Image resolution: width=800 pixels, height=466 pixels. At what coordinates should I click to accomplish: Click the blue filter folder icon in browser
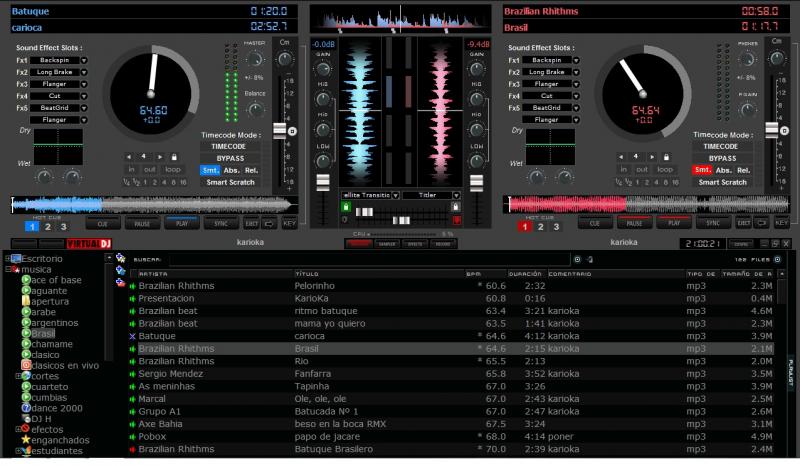click(x=120, y=270)
